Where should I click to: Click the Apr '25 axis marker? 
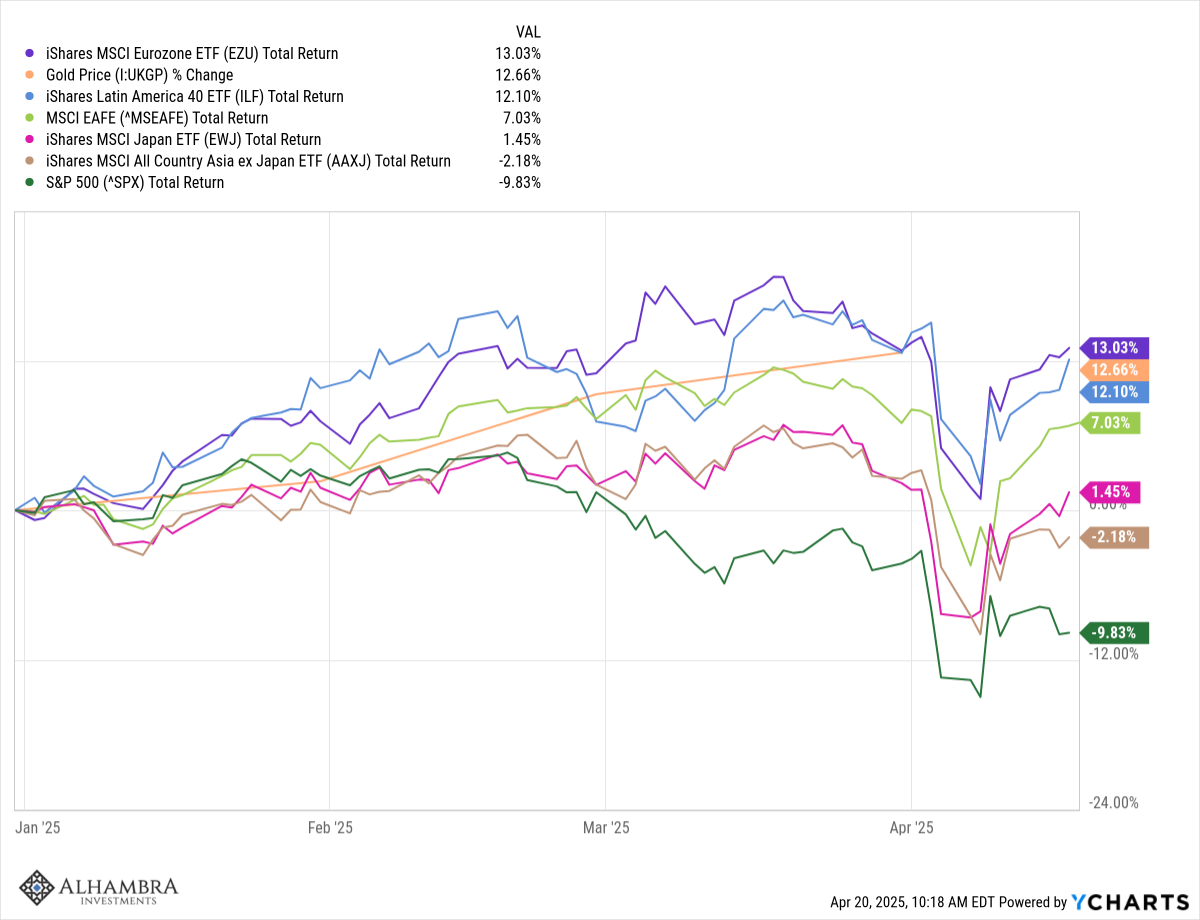point(911,828)
